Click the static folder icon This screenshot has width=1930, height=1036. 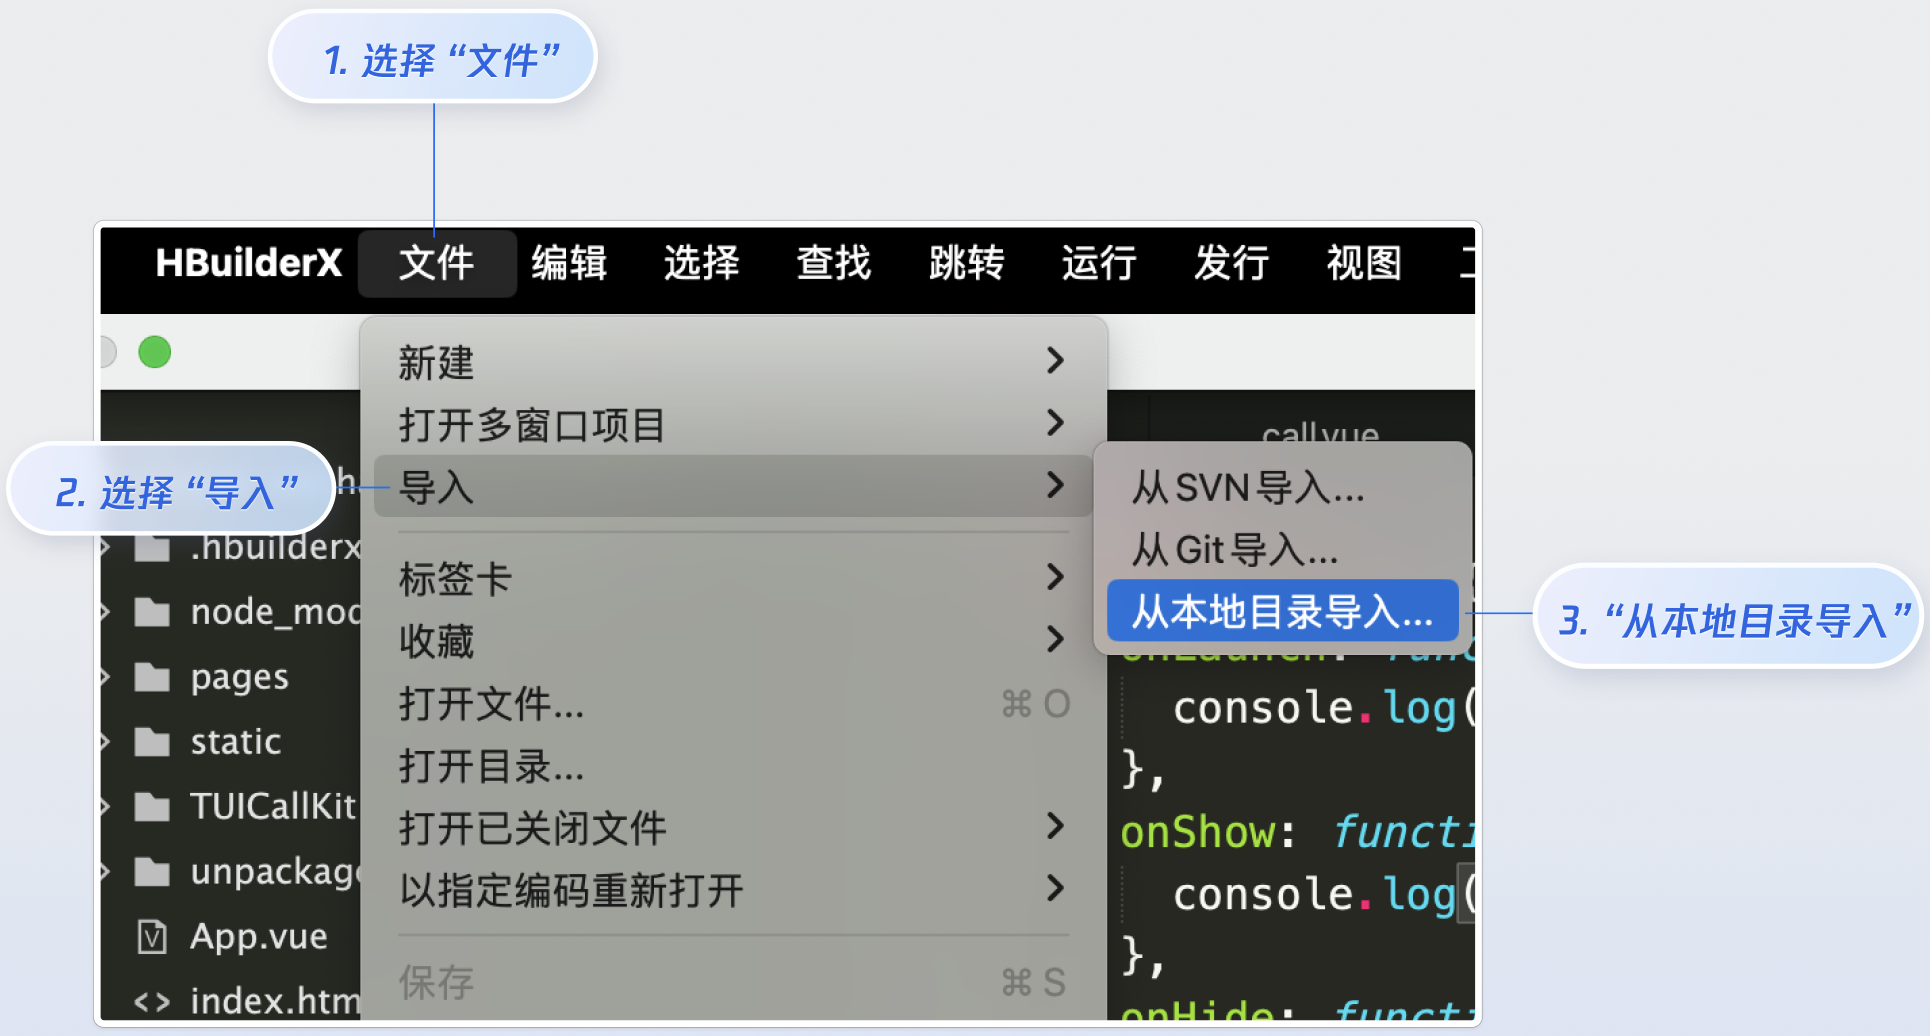click(152, 742)
